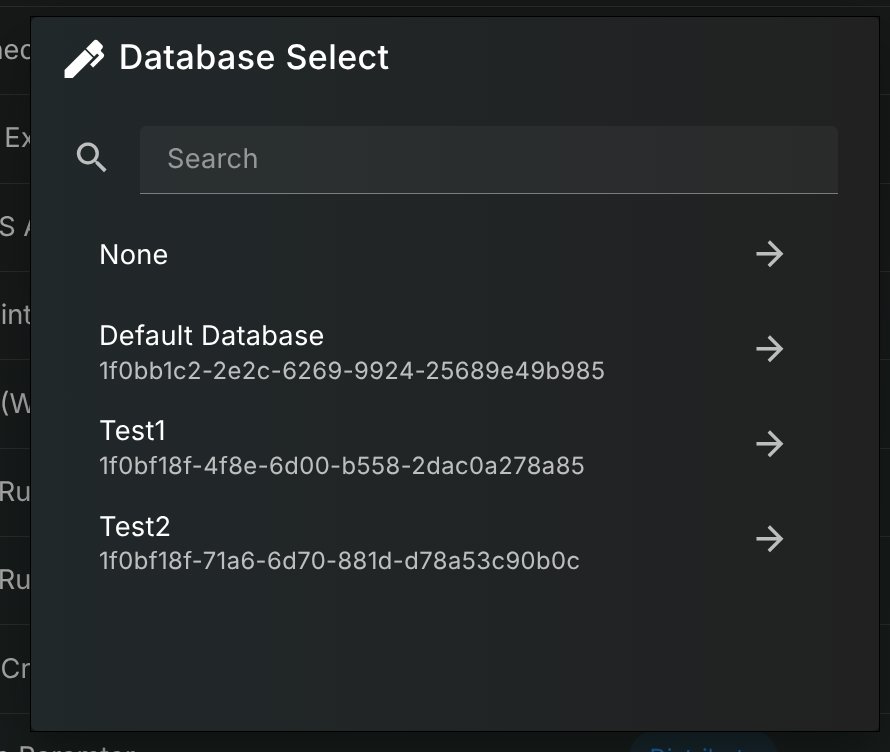Click the magnifying glass search icon
This screenshot has height=752, width=890.
[92, 158]
